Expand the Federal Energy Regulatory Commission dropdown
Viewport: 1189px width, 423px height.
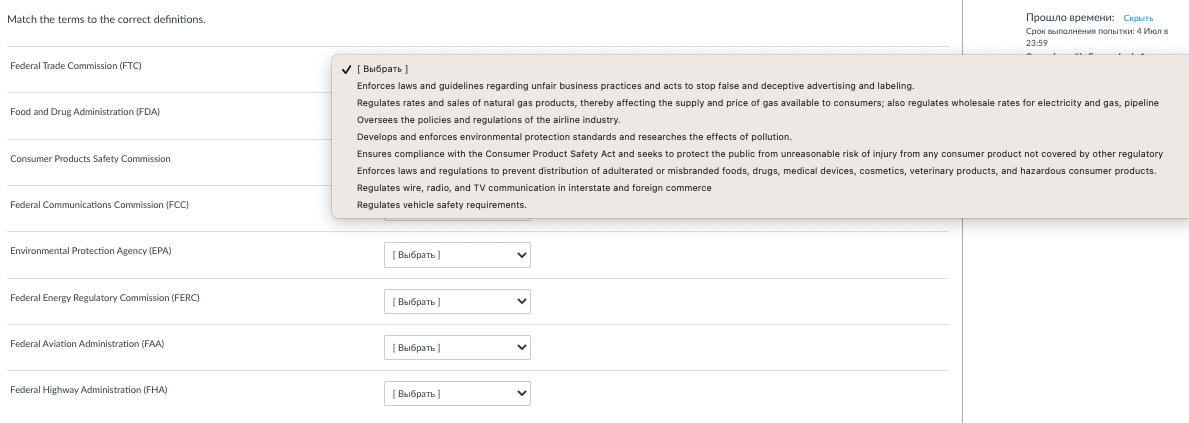click(x=457, y=301)
